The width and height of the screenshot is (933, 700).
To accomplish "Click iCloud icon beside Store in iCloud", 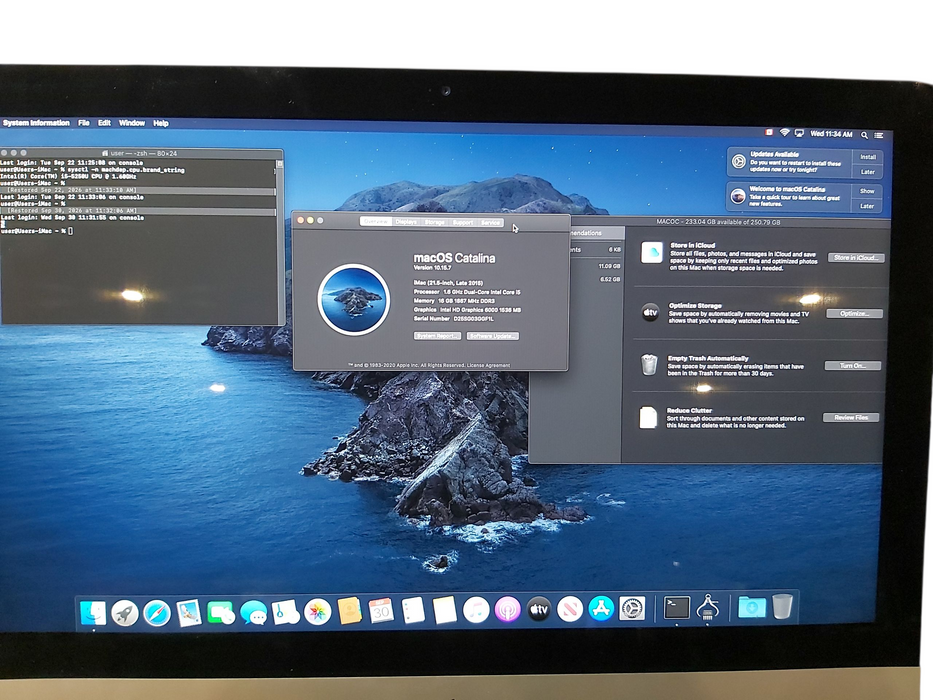I will (652, 252).
